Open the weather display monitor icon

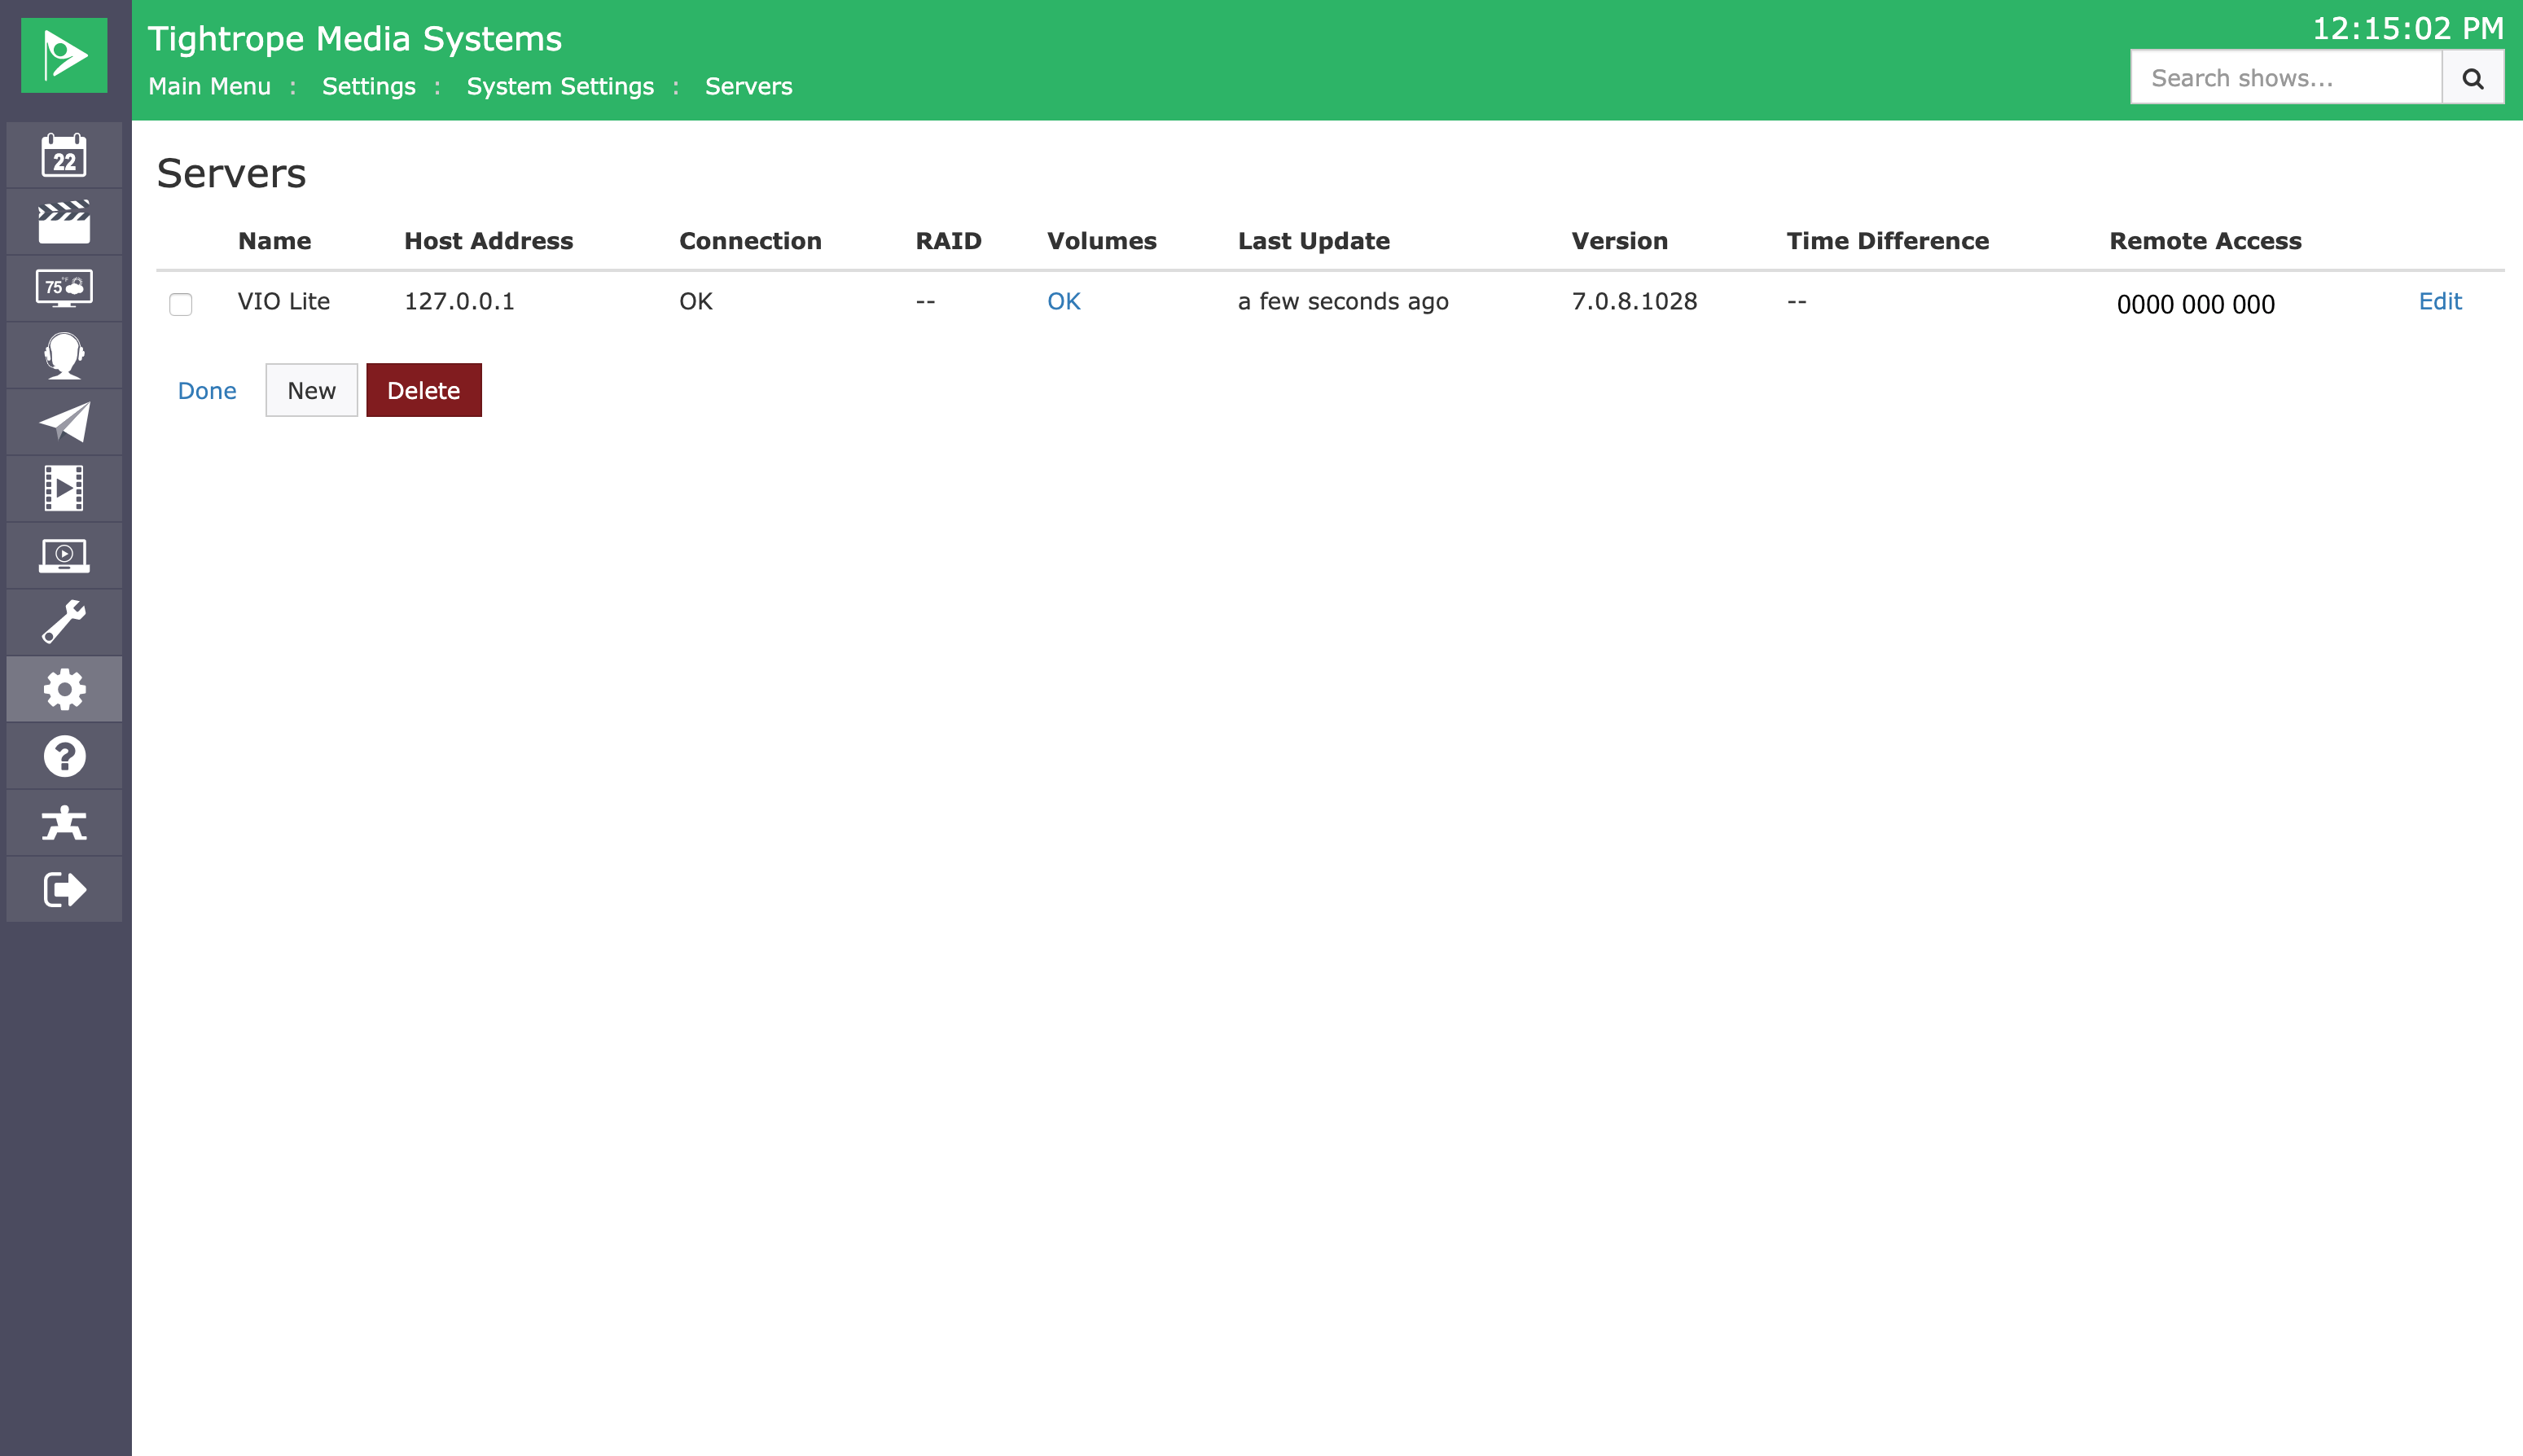[64, 289]
